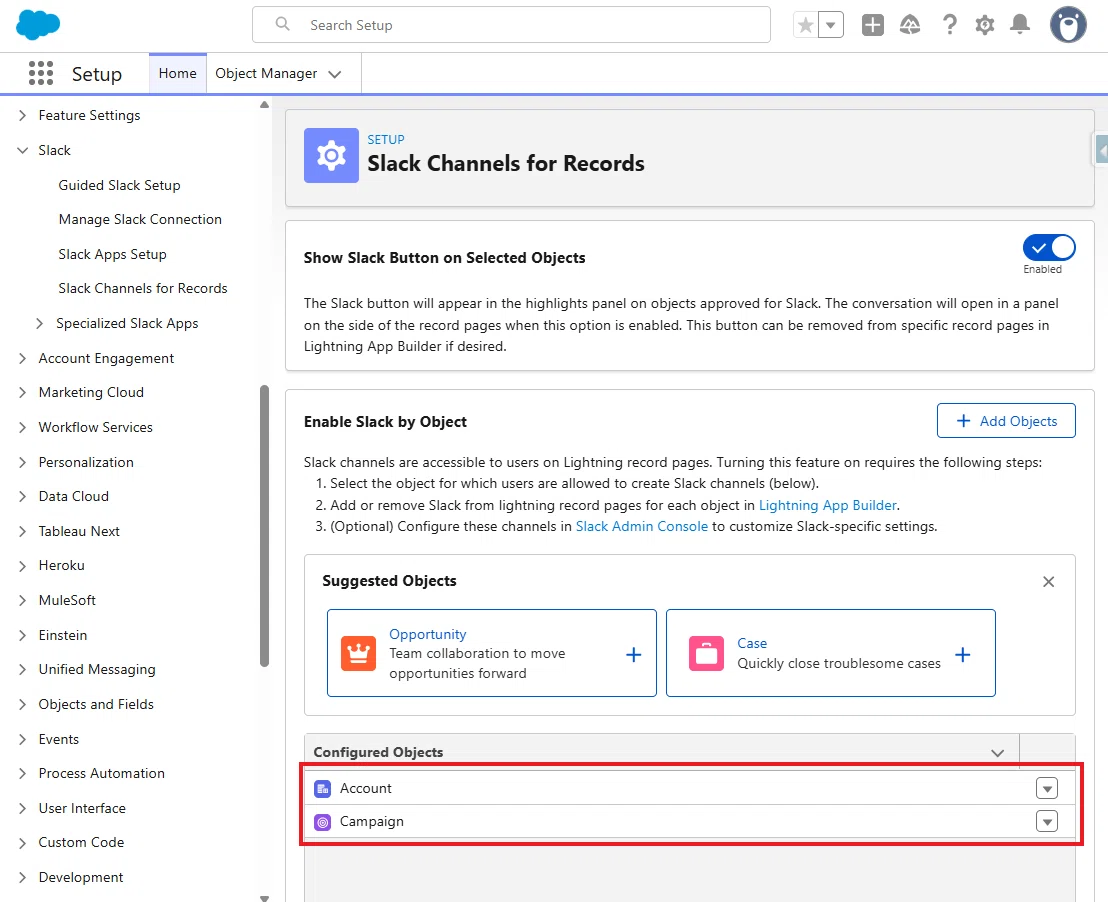The height and width of the screenshot is (902, 1108).
Task: Sort the Configured Objects column chevron
Action: (x=998, y=753)
